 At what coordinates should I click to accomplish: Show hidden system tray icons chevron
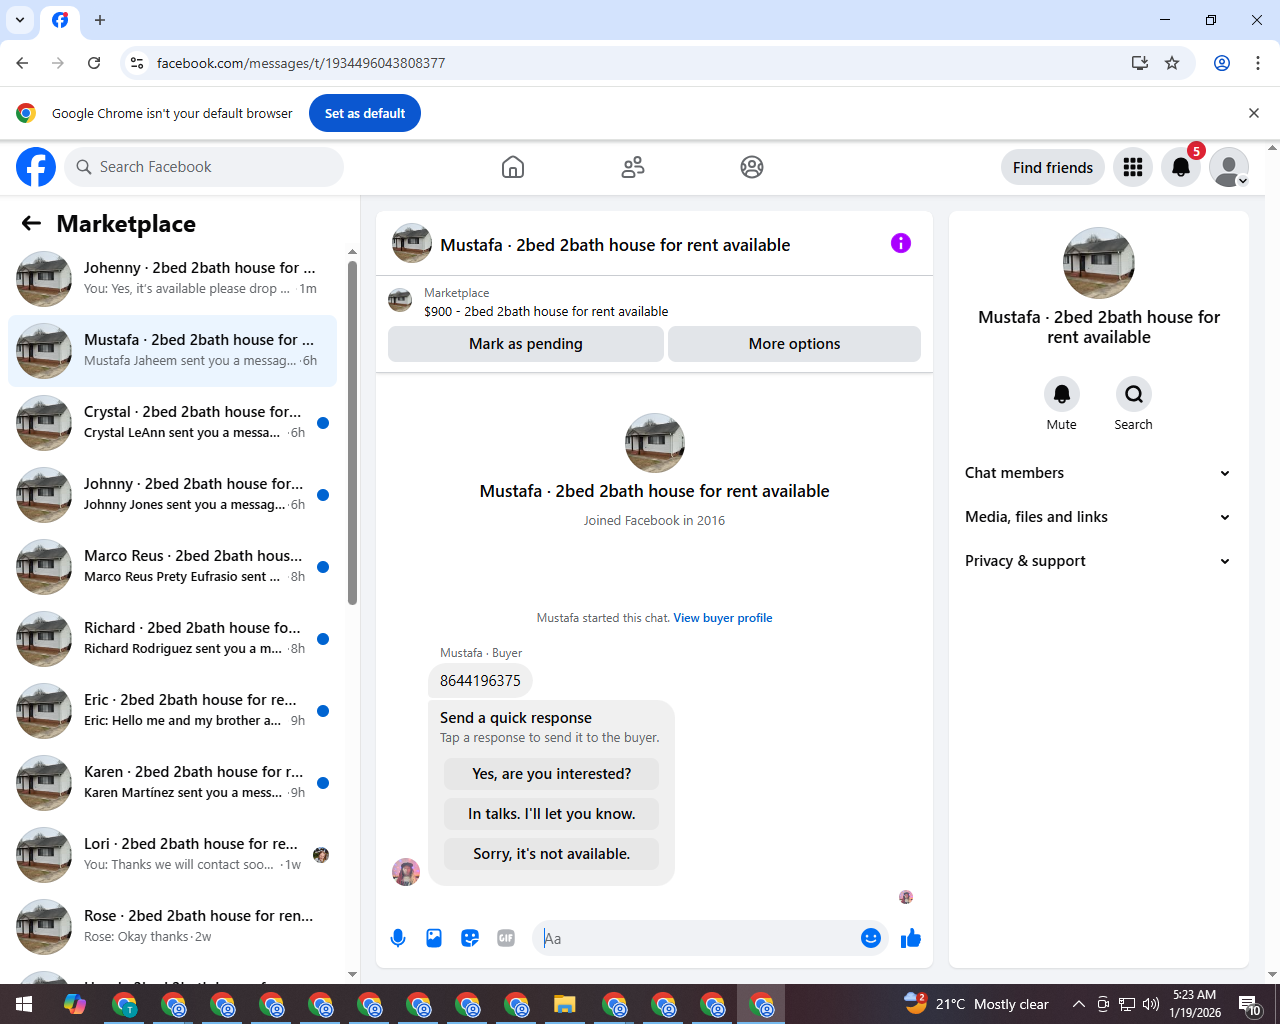pyautogui.click(x=1078, y=1004)
